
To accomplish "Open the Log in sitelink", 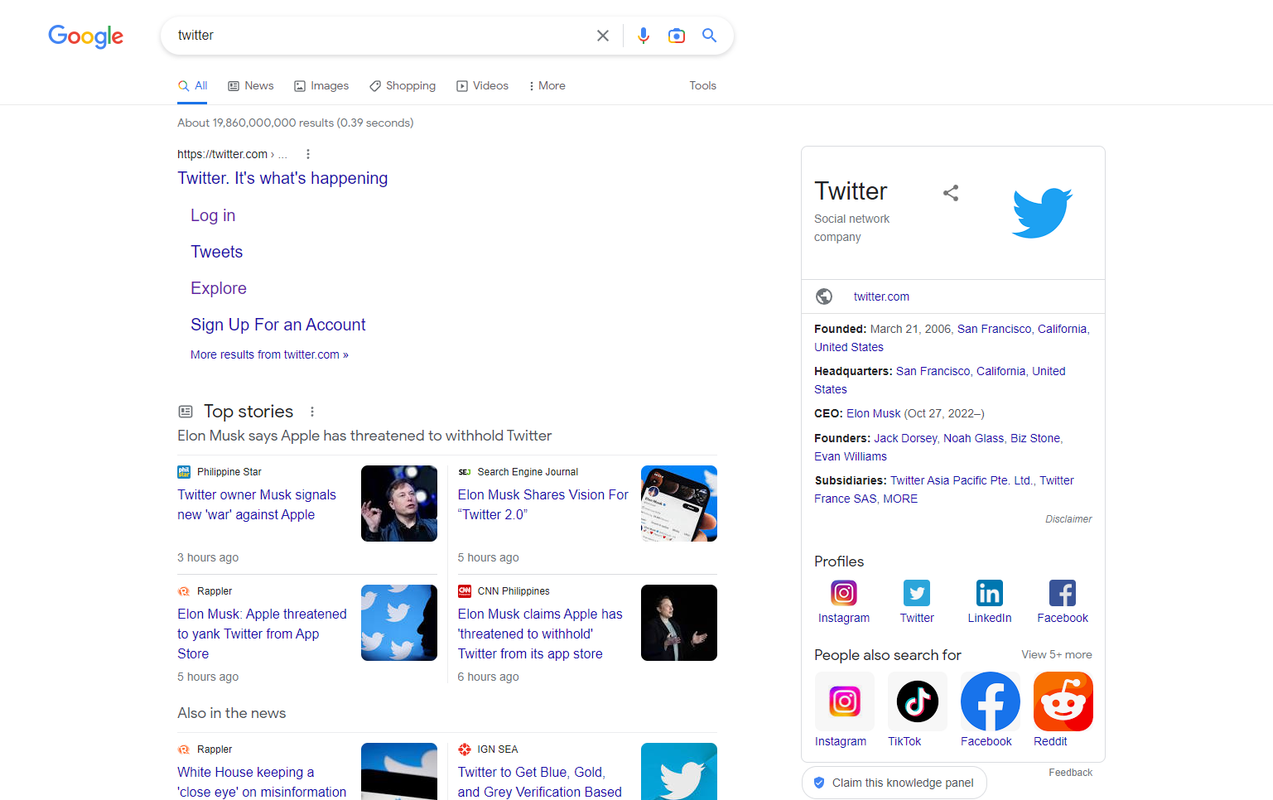I will click(x=213, y=215).
